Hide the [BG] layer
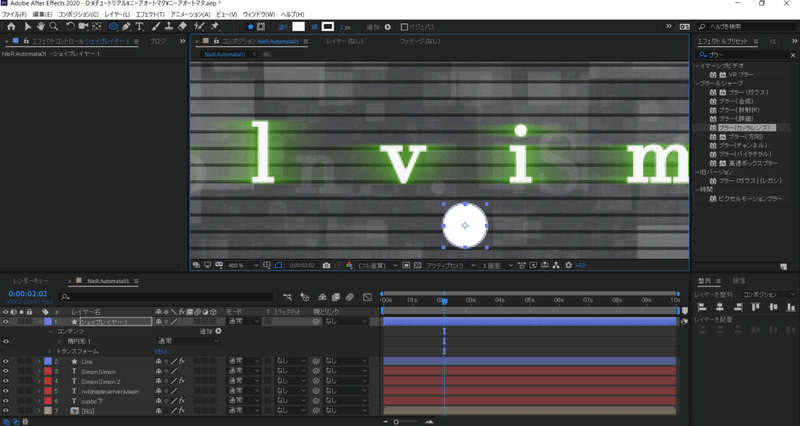800x426 pixels. [x=6, y=411]
